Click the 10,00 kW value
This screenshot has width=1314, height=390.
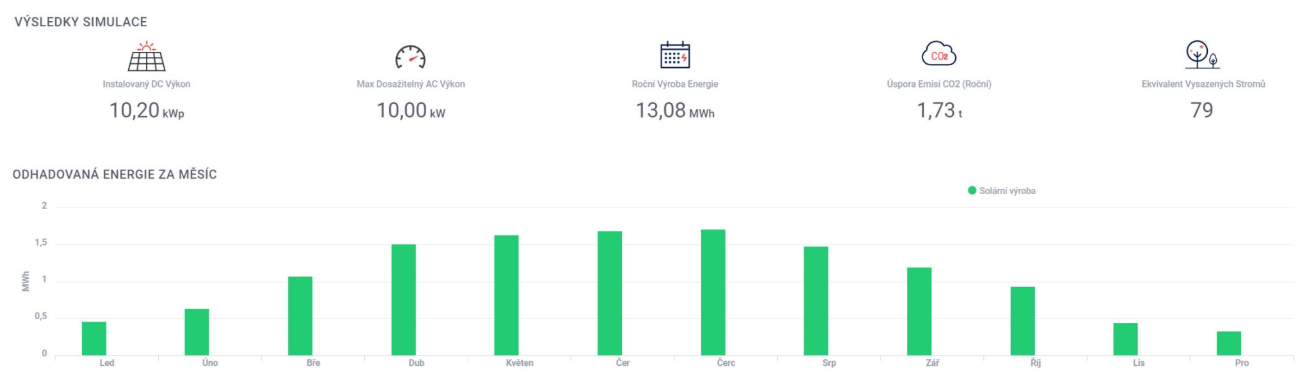click(411, 111)
